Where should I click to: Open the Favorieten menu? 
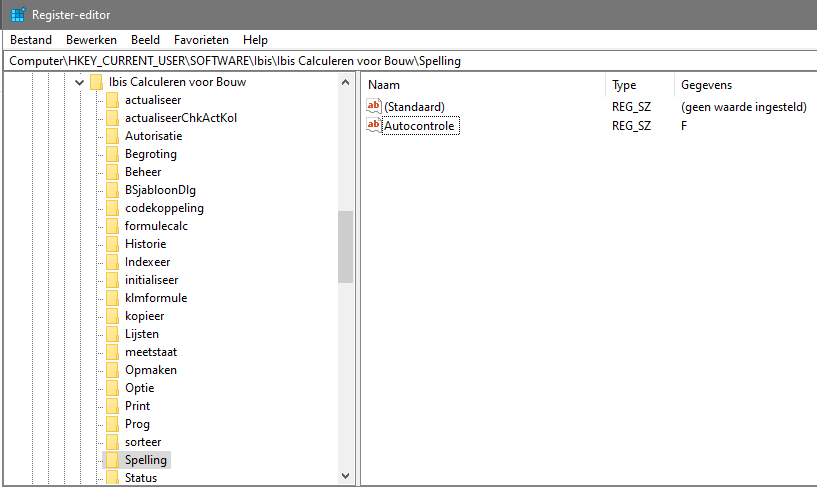click(201, 40)
